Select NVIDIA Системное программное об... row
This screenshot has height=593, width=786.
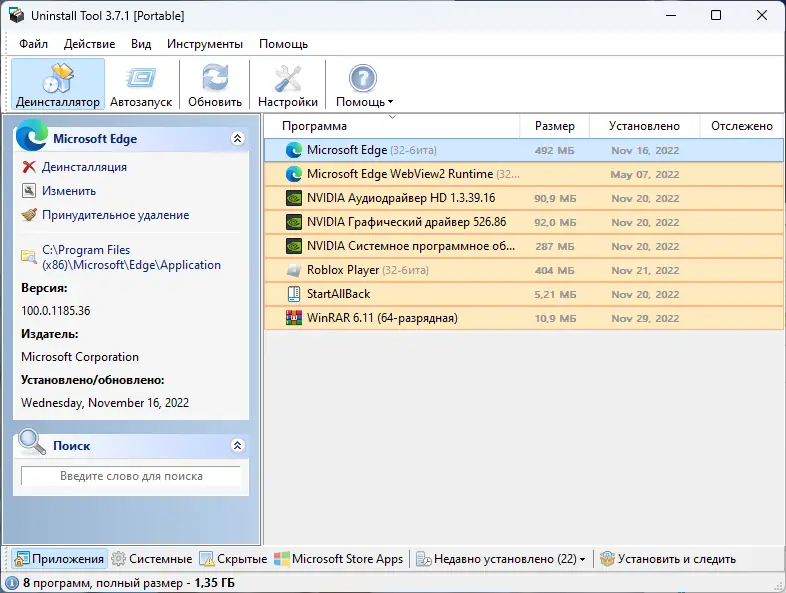[524, 247]
